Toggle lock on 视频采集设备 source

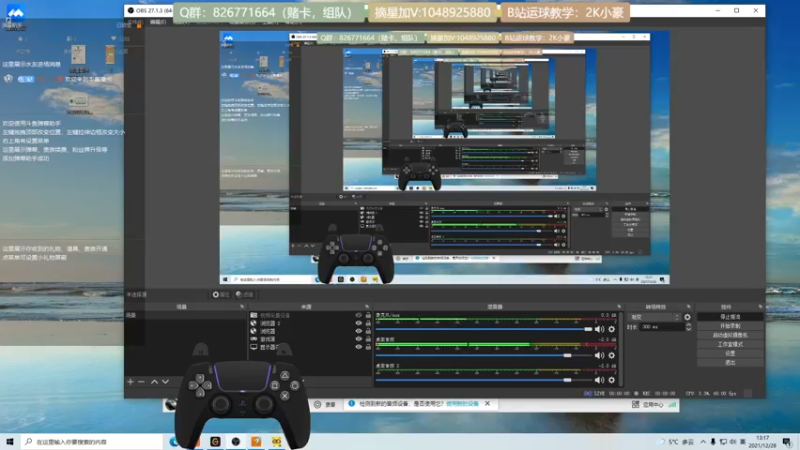click(x=368, y=315)
